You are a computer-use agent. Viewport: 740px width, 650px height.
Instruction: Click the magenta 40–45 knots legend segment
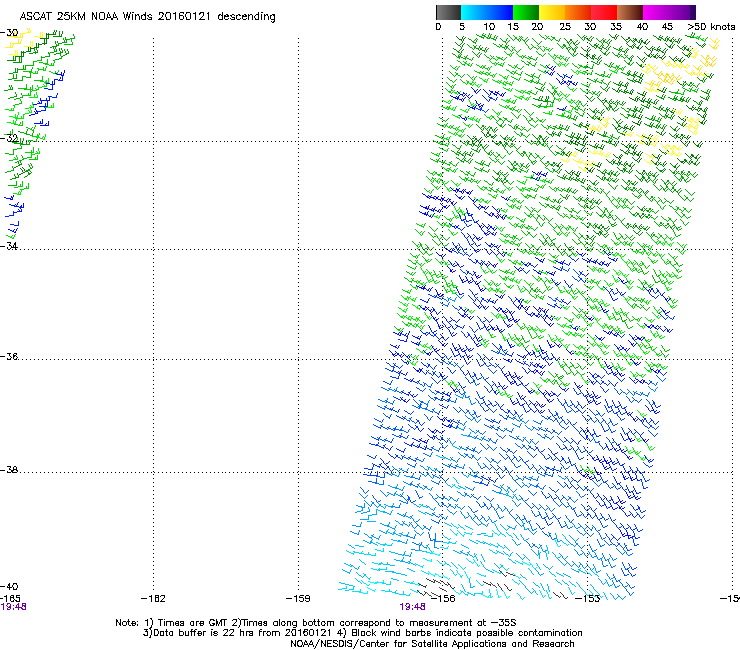tap(656, 12)
